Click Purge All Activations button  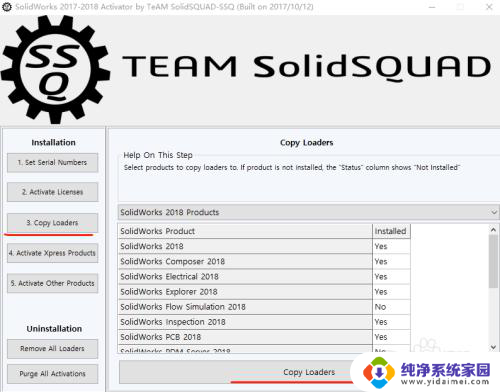(53, 374)
